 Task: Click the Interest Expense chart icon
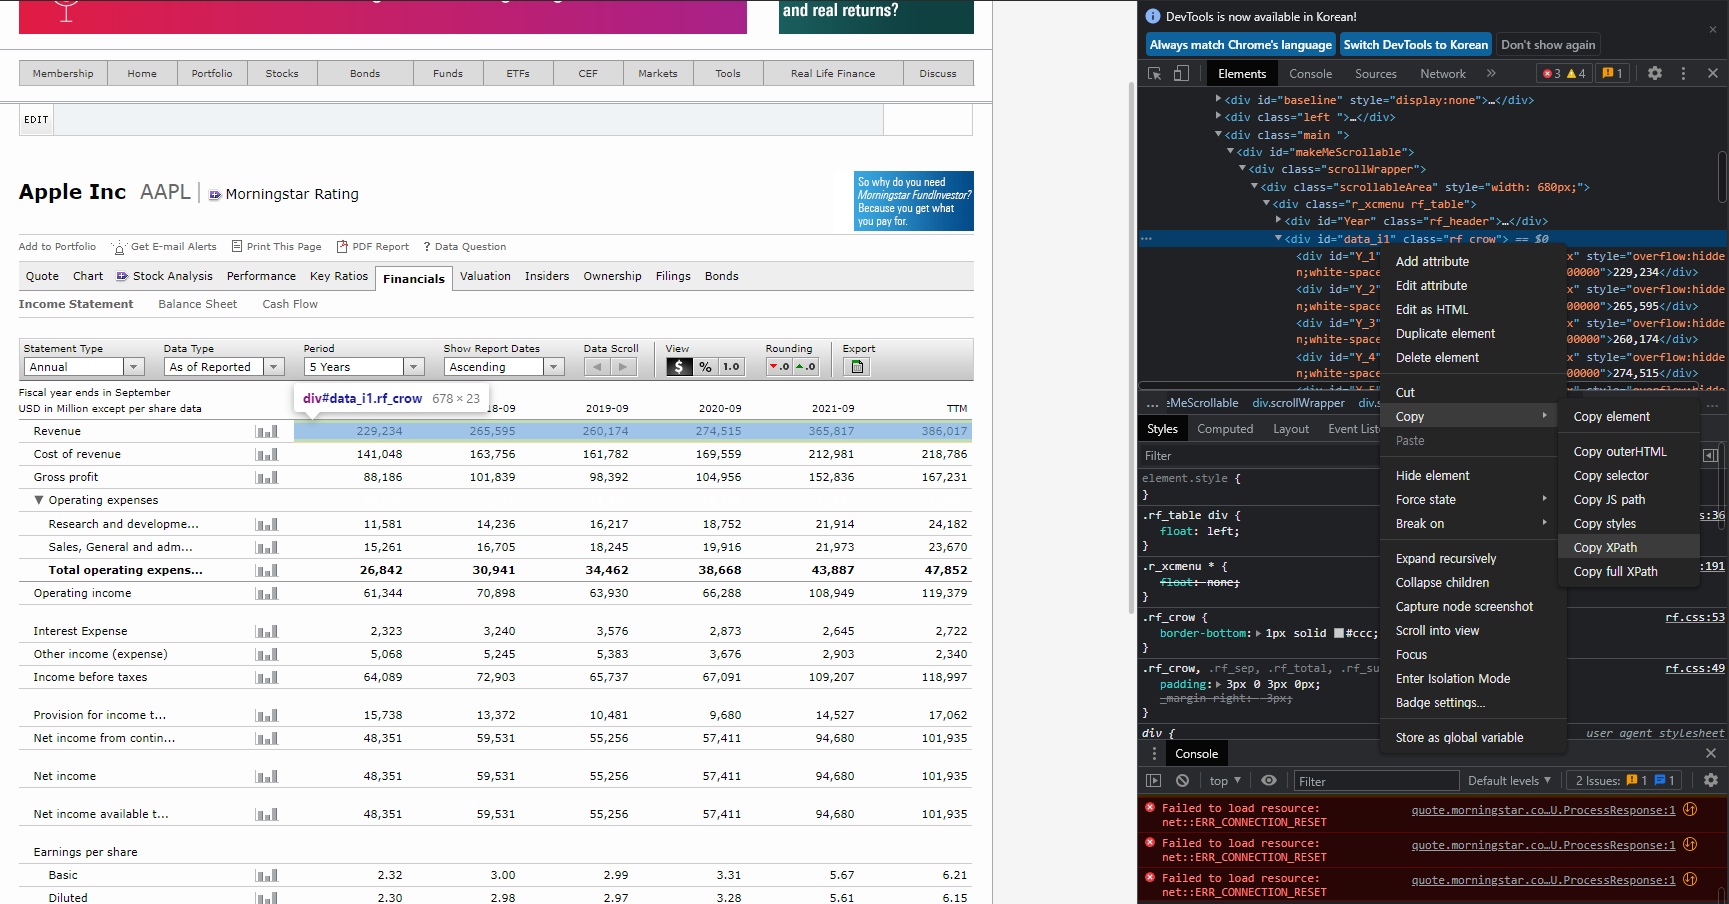(x=267, y=632)
